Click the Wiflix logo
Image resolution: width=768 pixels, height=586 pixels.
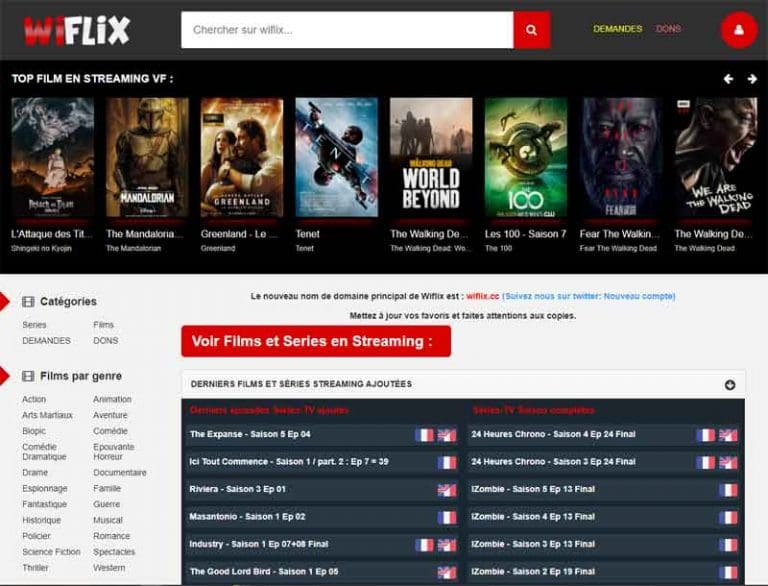point(76,30)
